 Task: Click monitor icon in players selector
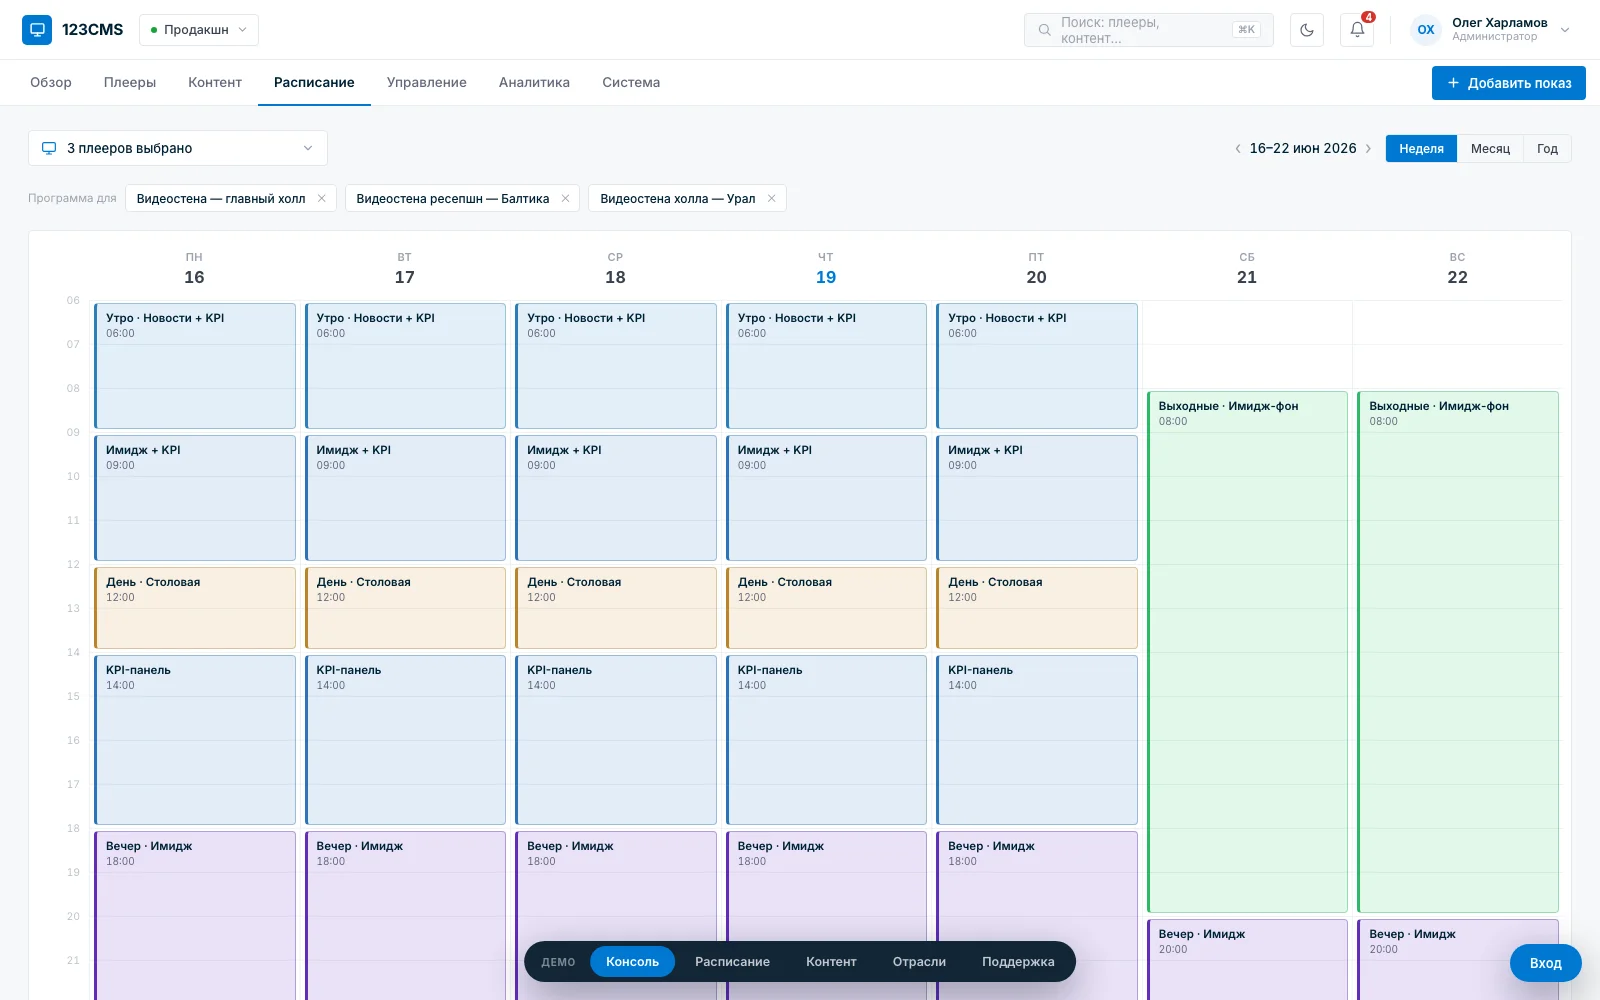click(x=48, y=148)
